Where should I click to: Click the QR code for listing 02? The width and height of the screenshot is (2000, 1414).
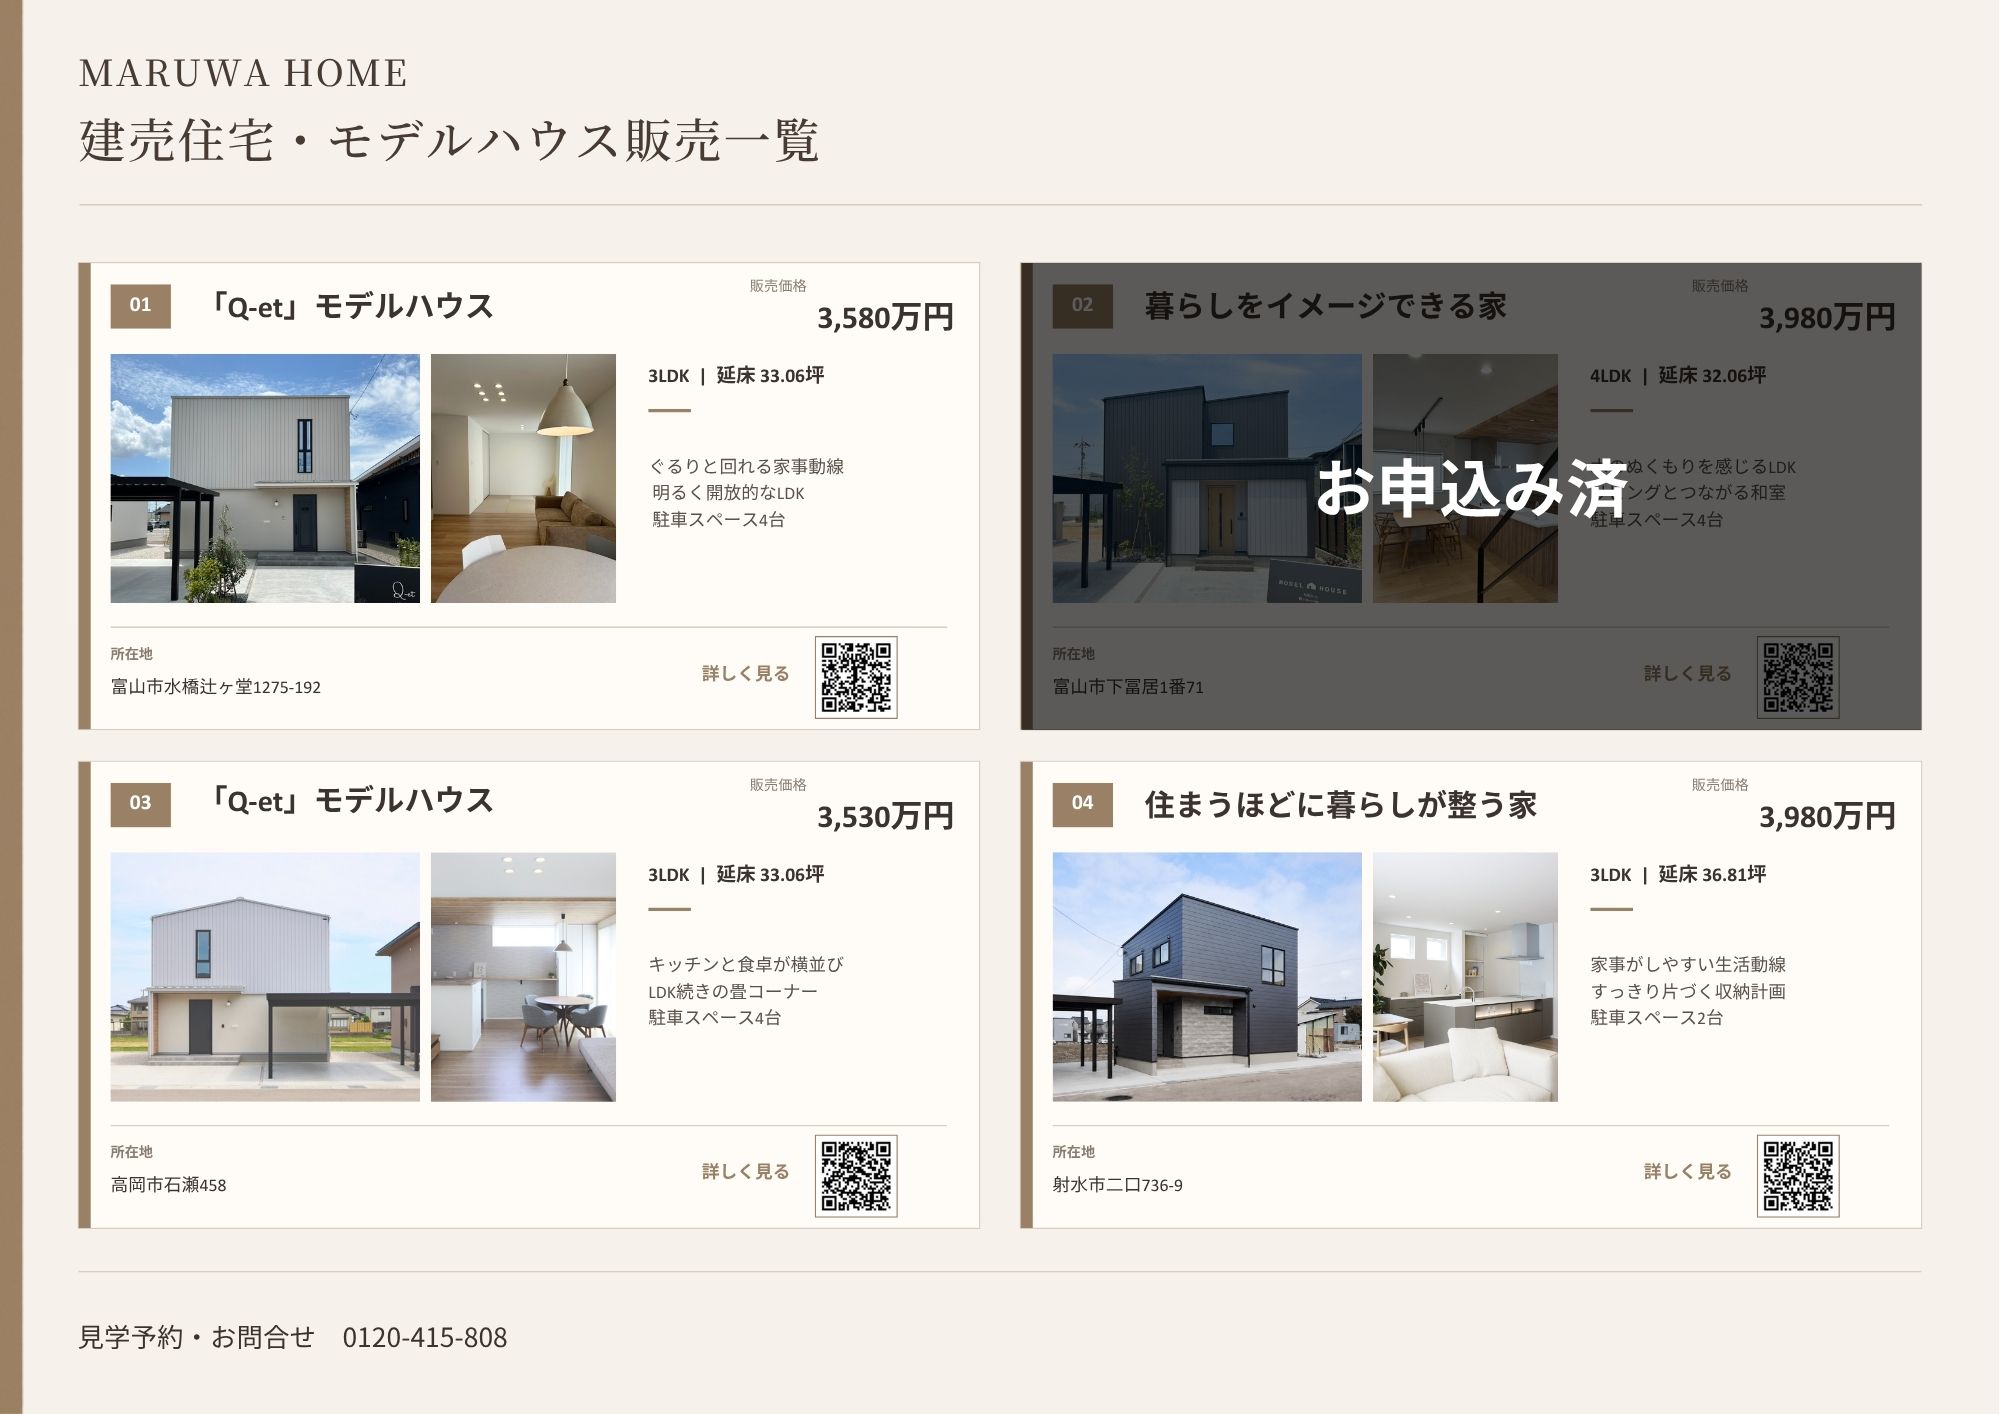(1798, 677)
